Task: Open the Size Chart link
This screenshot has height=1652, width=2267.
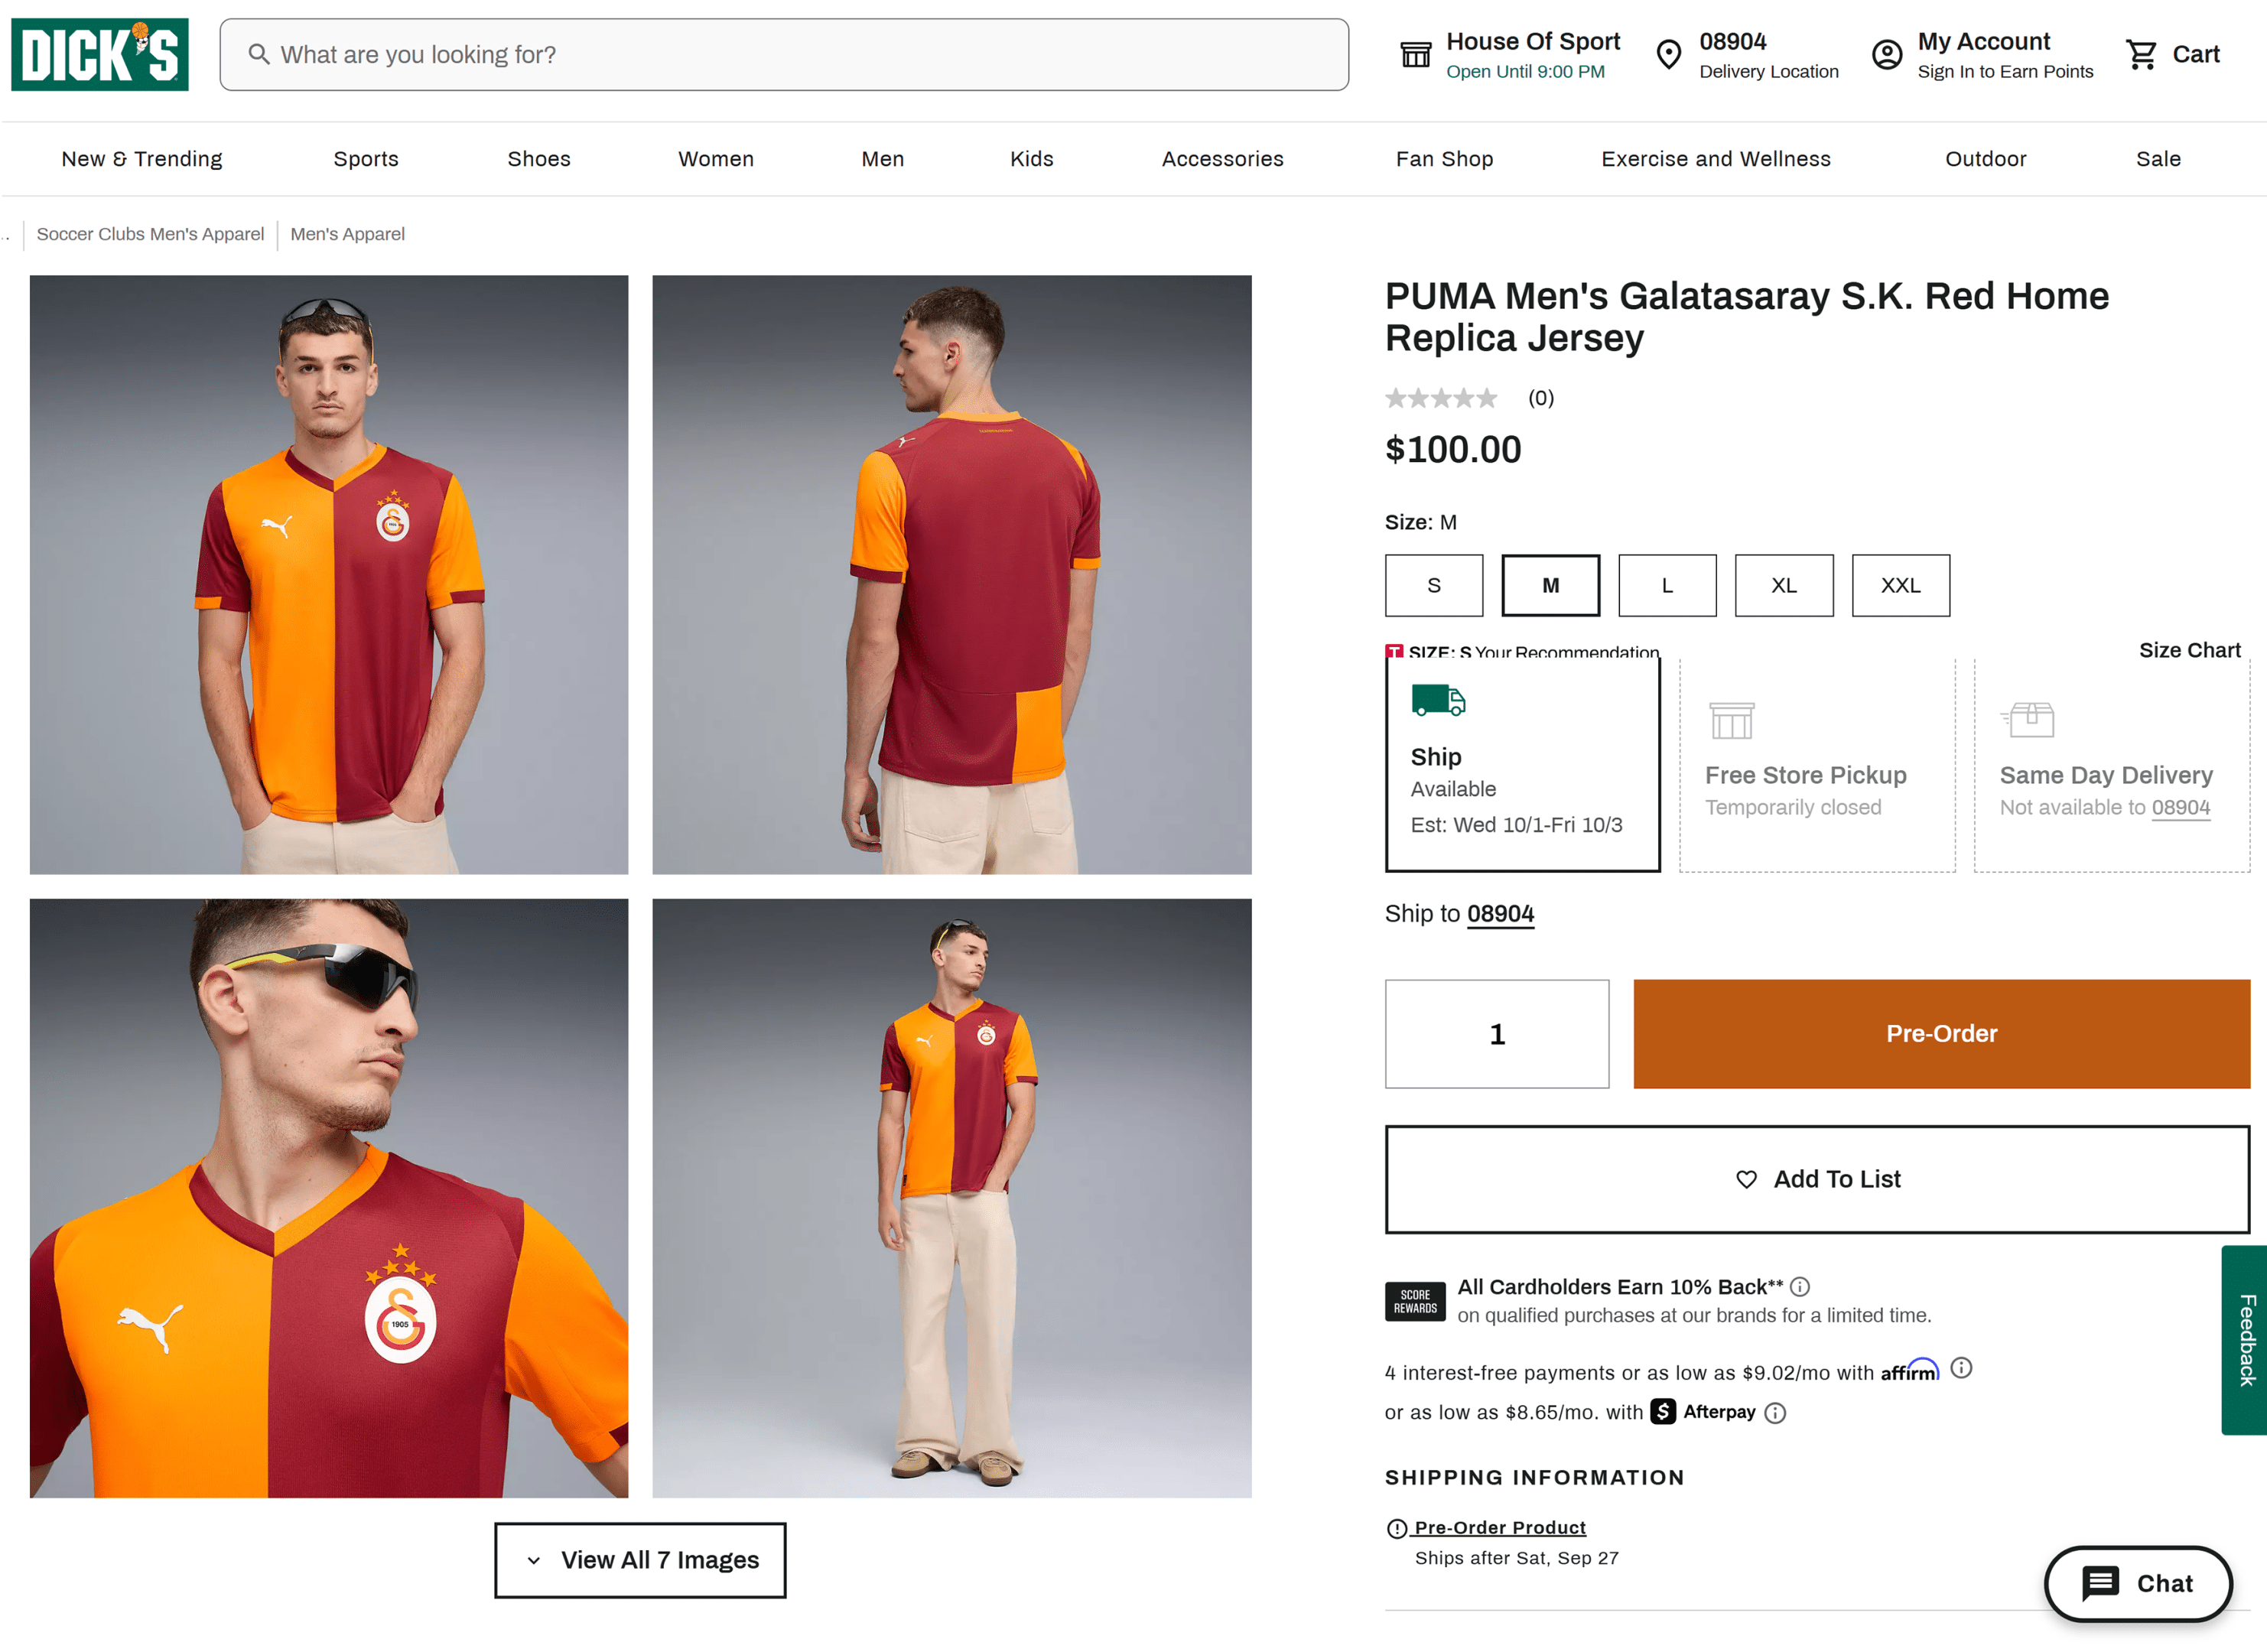Action: (x=2188, y=650)
